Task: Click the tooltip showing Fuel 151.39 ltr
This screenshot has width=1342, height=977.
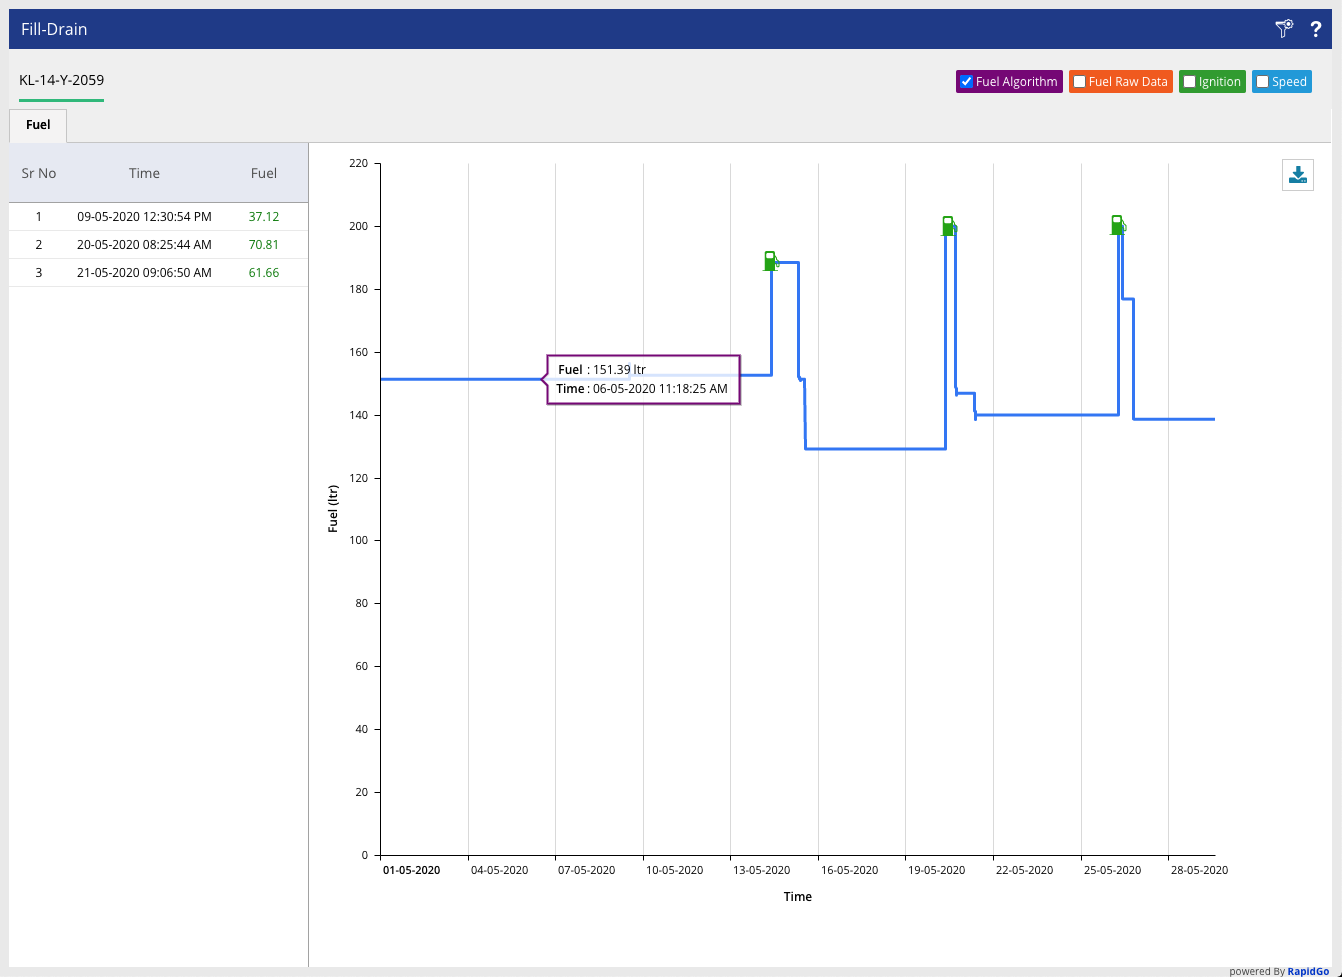Action: (643, 378)
